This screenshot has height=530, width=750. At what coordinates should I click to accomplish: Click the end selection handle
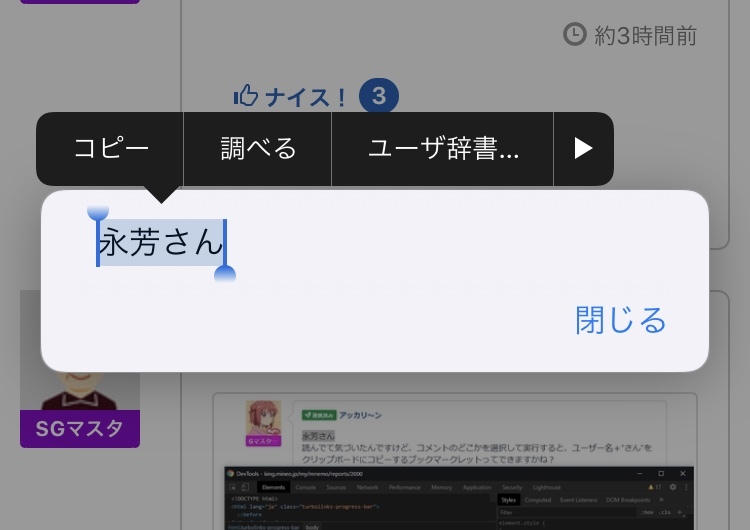point(225,273)
